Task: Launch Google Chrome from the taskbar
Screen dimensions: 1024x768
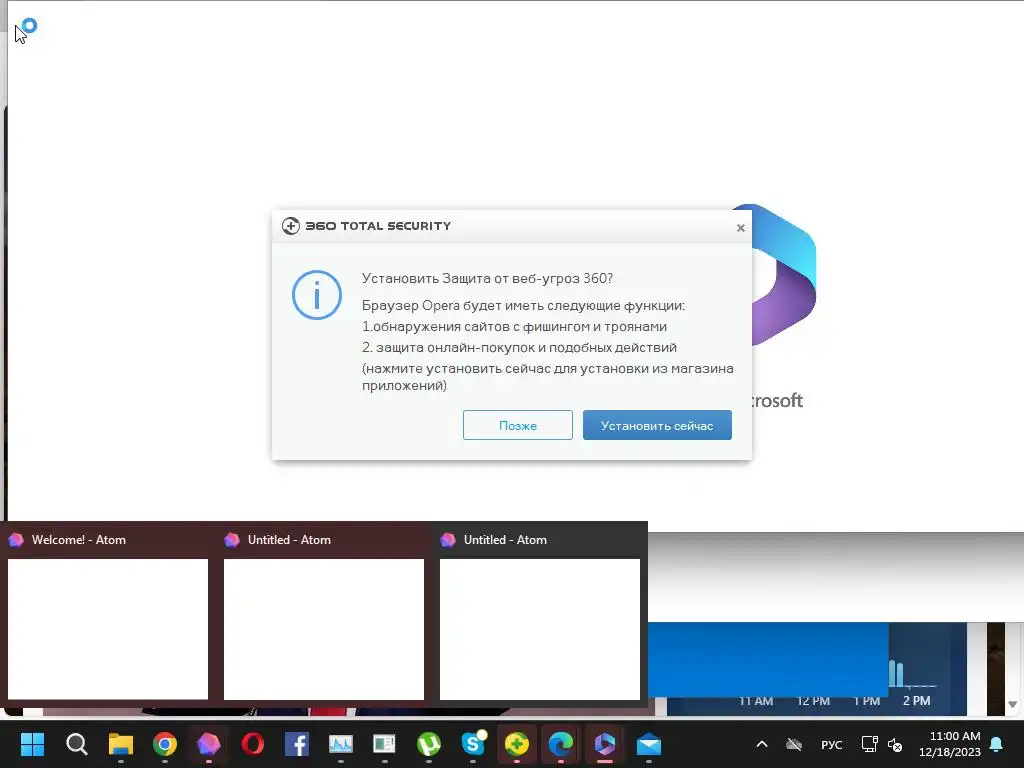Action: (x=165, y=744)
